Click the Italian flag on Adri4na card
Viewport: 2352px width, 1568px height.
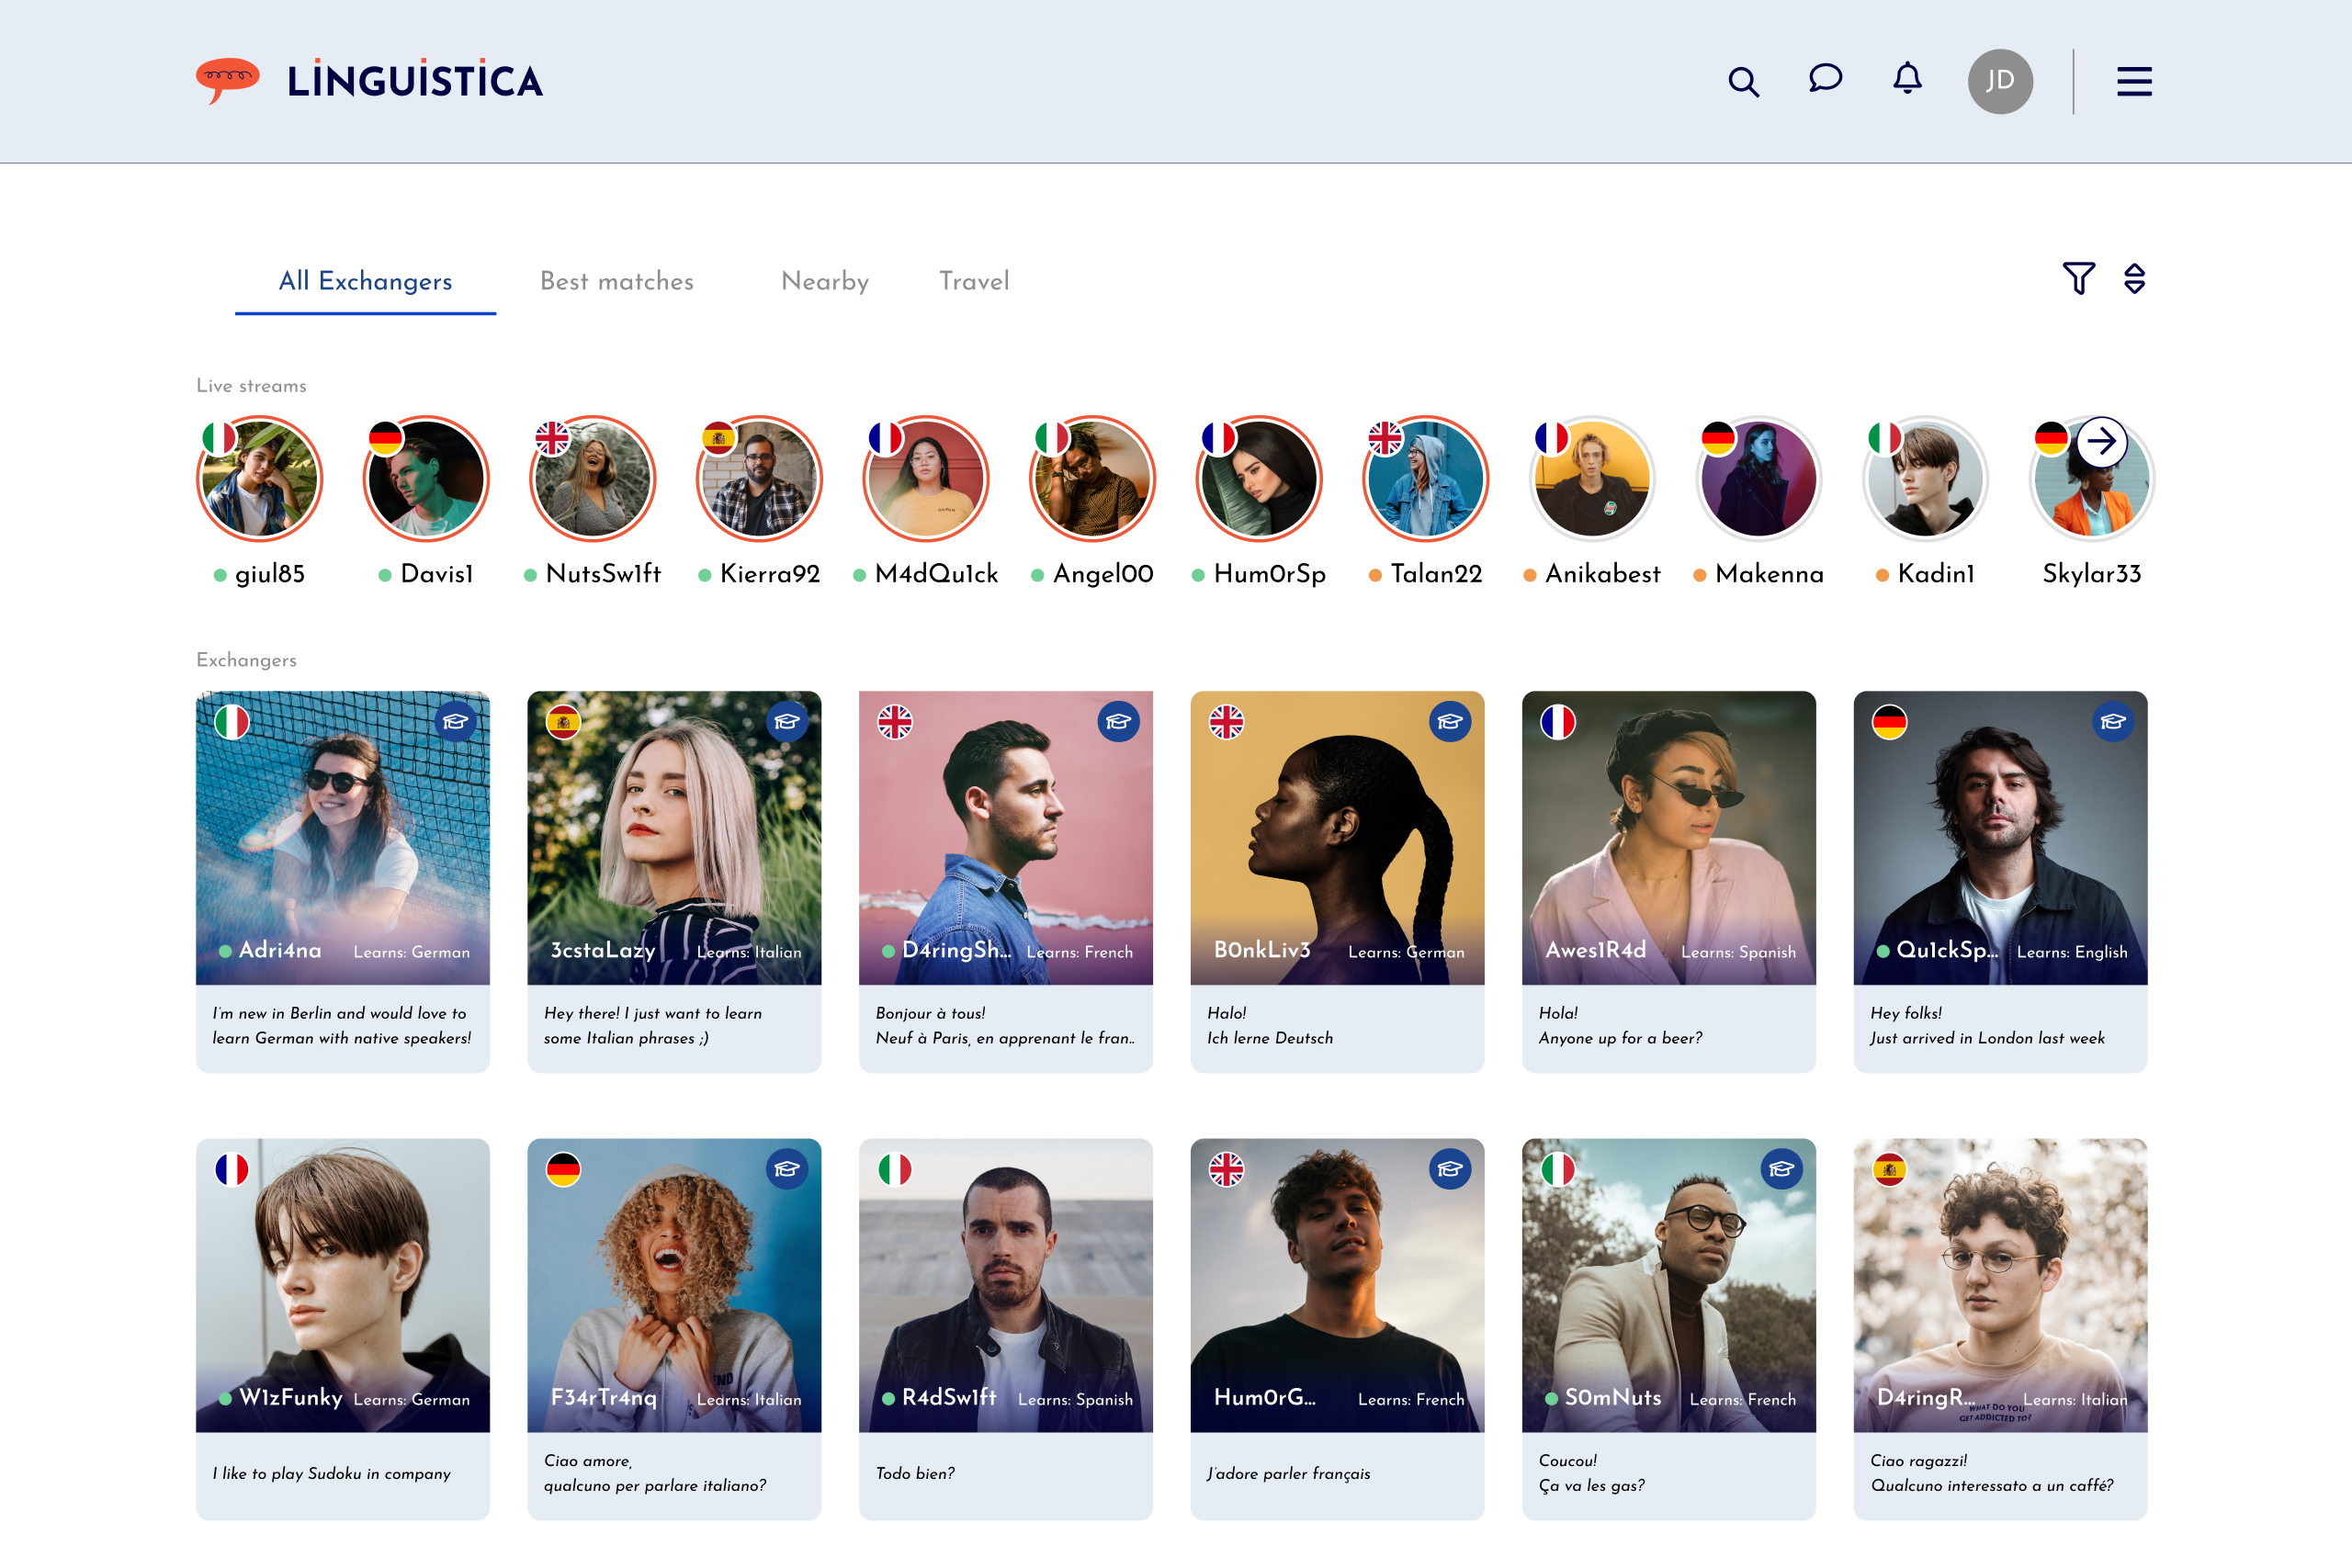point(232,722)
